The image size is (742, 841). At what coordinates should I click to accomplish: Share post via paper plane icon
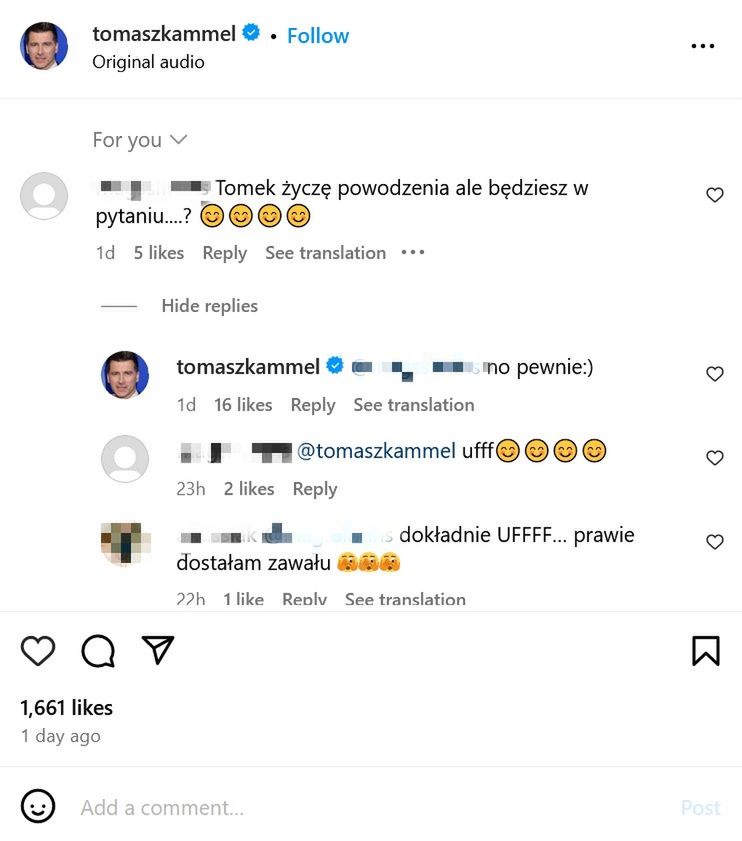tap(158, 650)
